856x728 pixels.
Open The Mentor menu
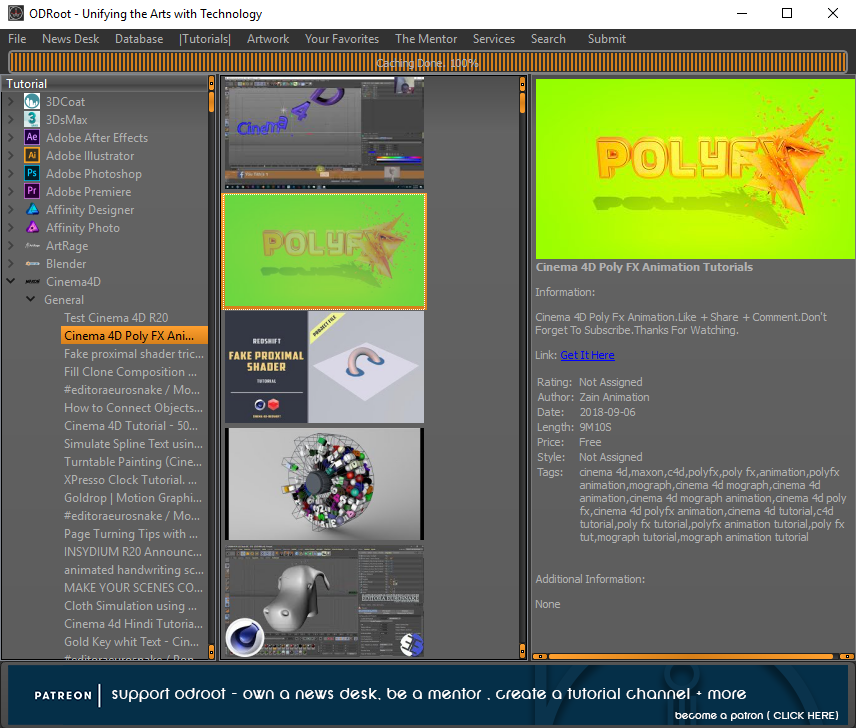426,39
